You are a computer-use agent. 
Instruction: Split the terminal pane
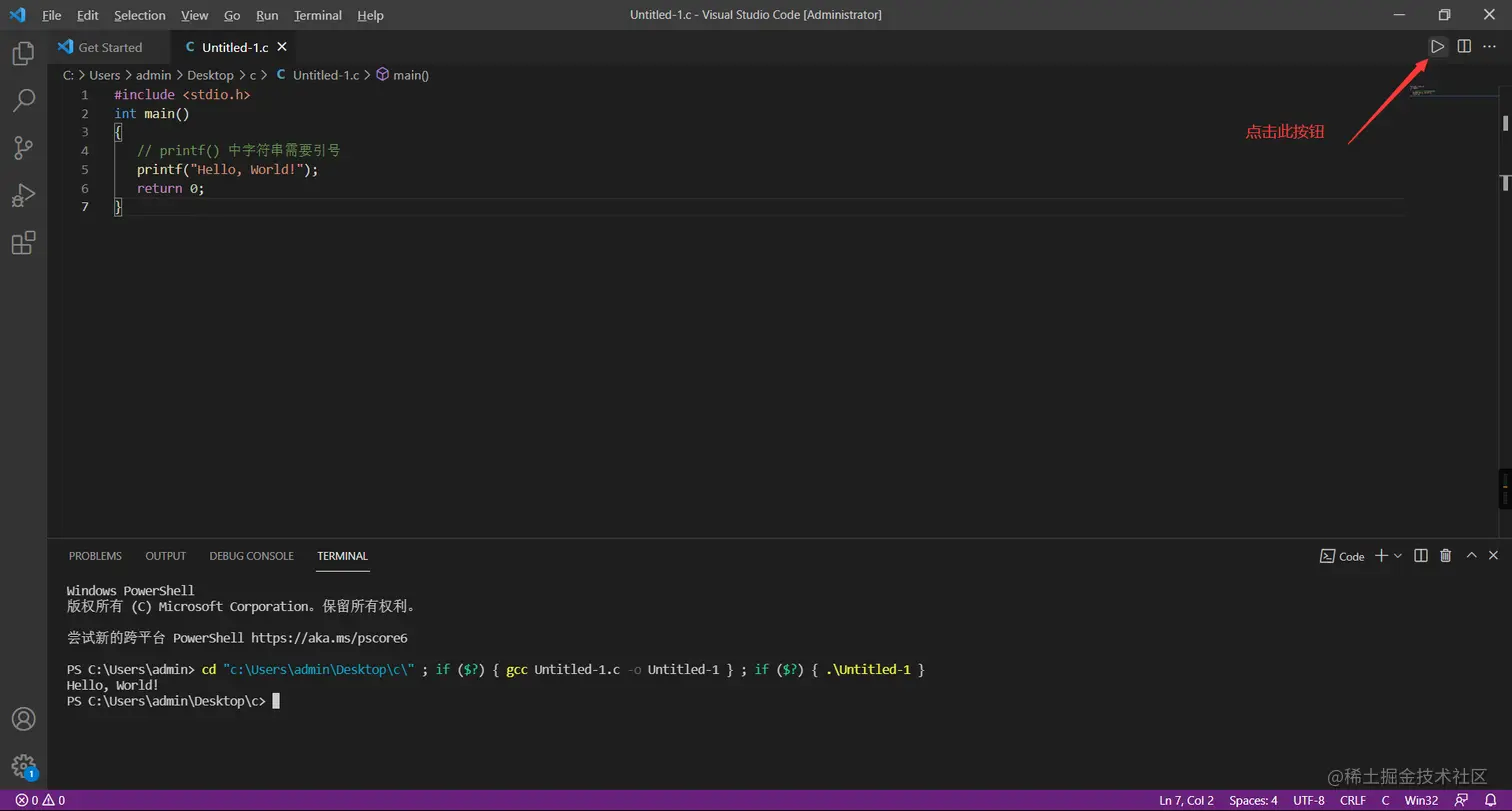pos(1420,555)
